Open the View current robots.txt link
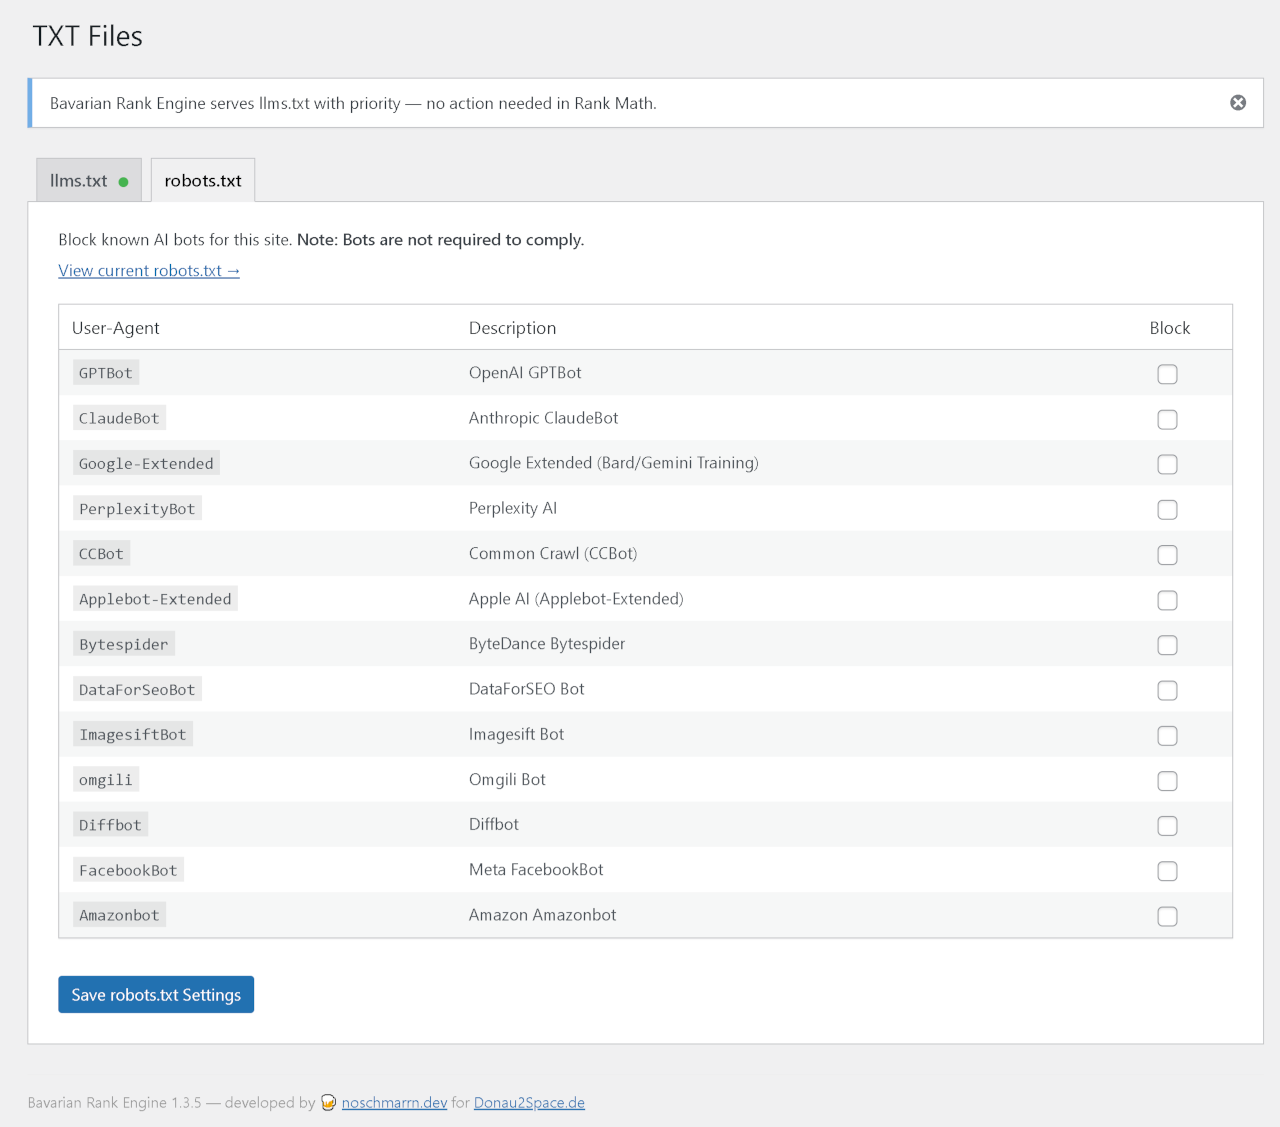The width and height of the screenshot is (1280, 1127). coord(148,270)
